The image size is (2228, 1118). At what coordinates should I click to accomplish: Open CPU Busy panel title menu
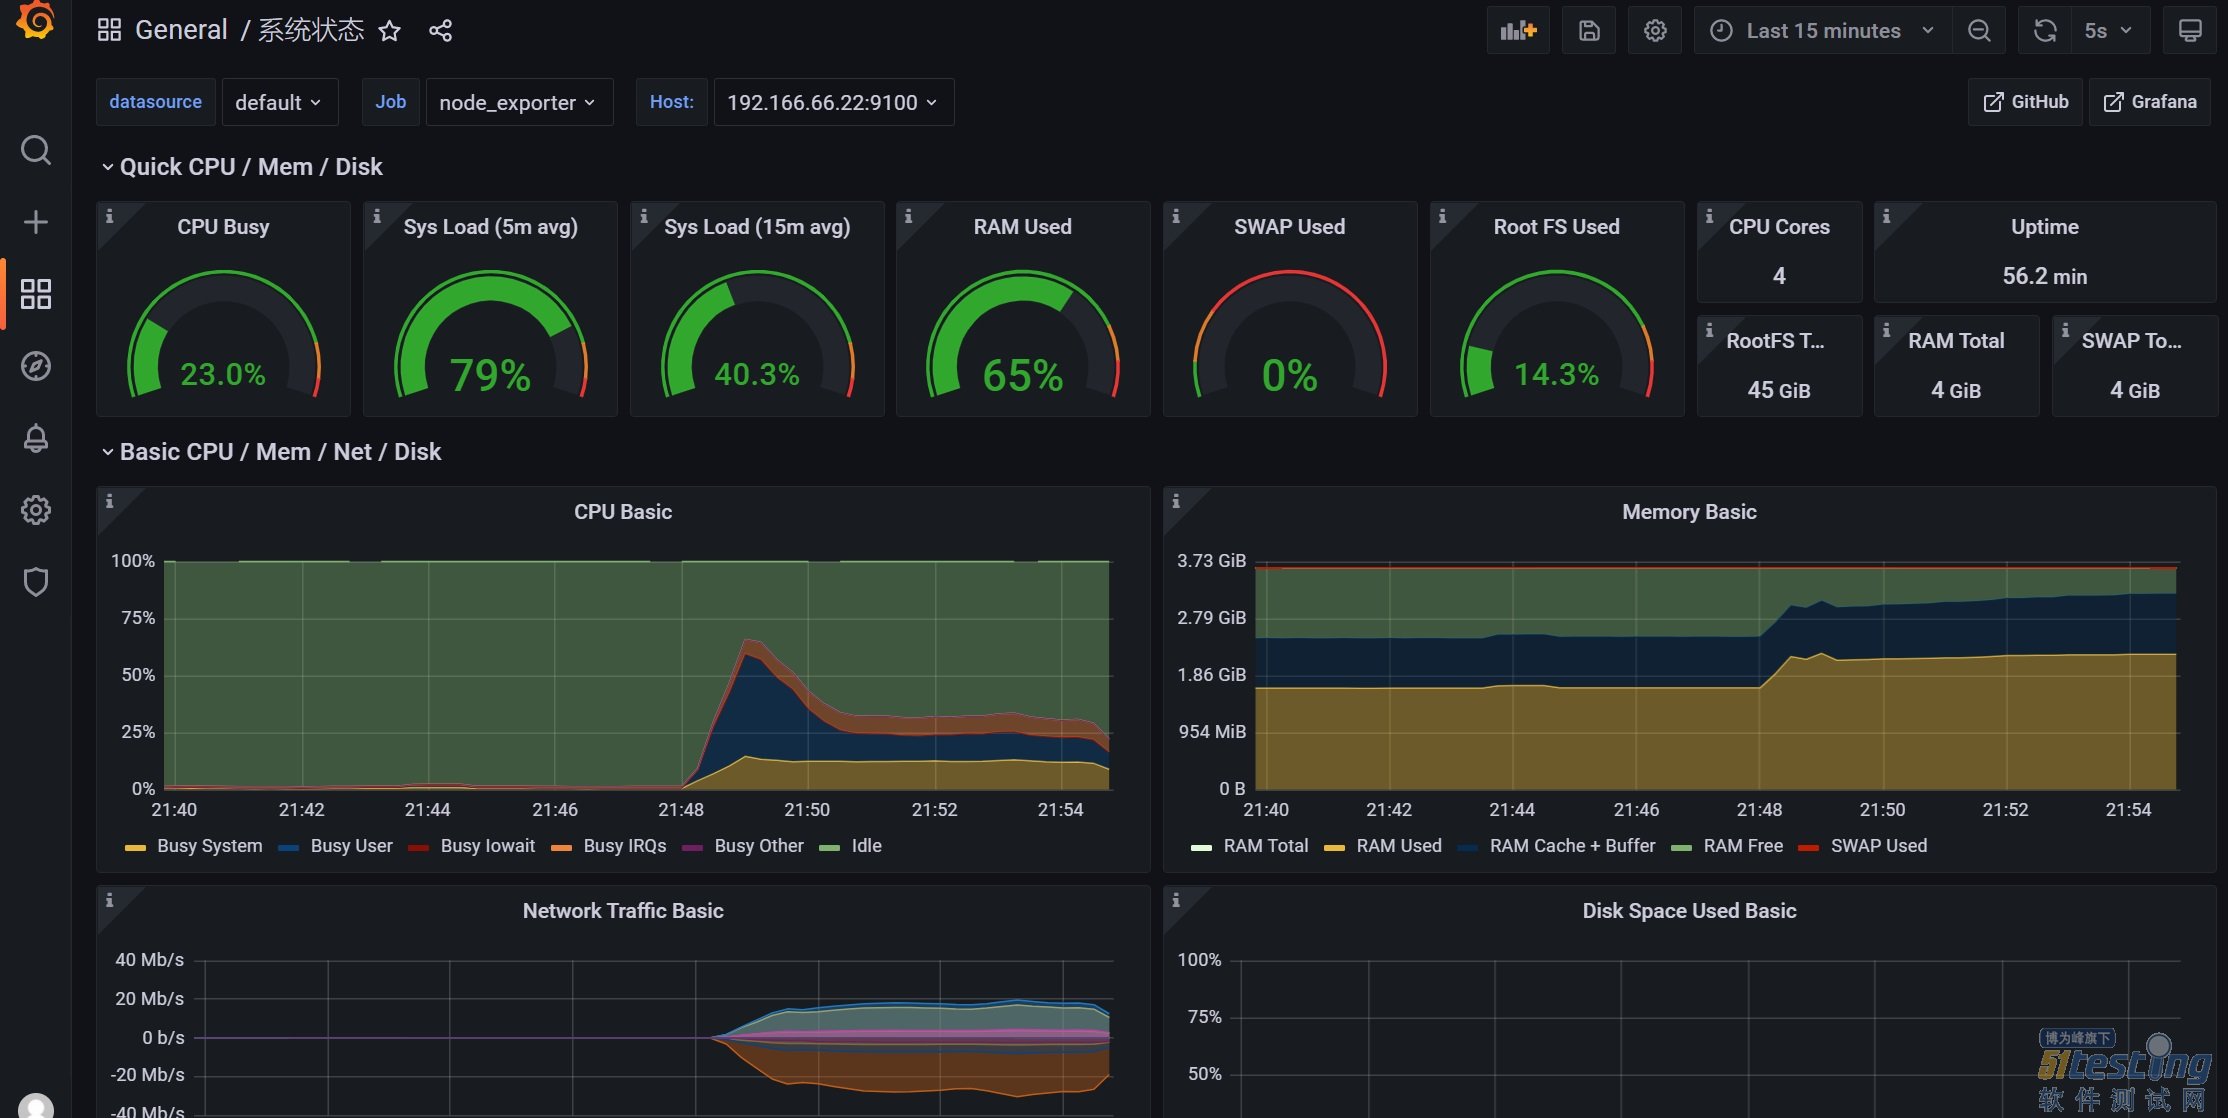coord(223,227)
